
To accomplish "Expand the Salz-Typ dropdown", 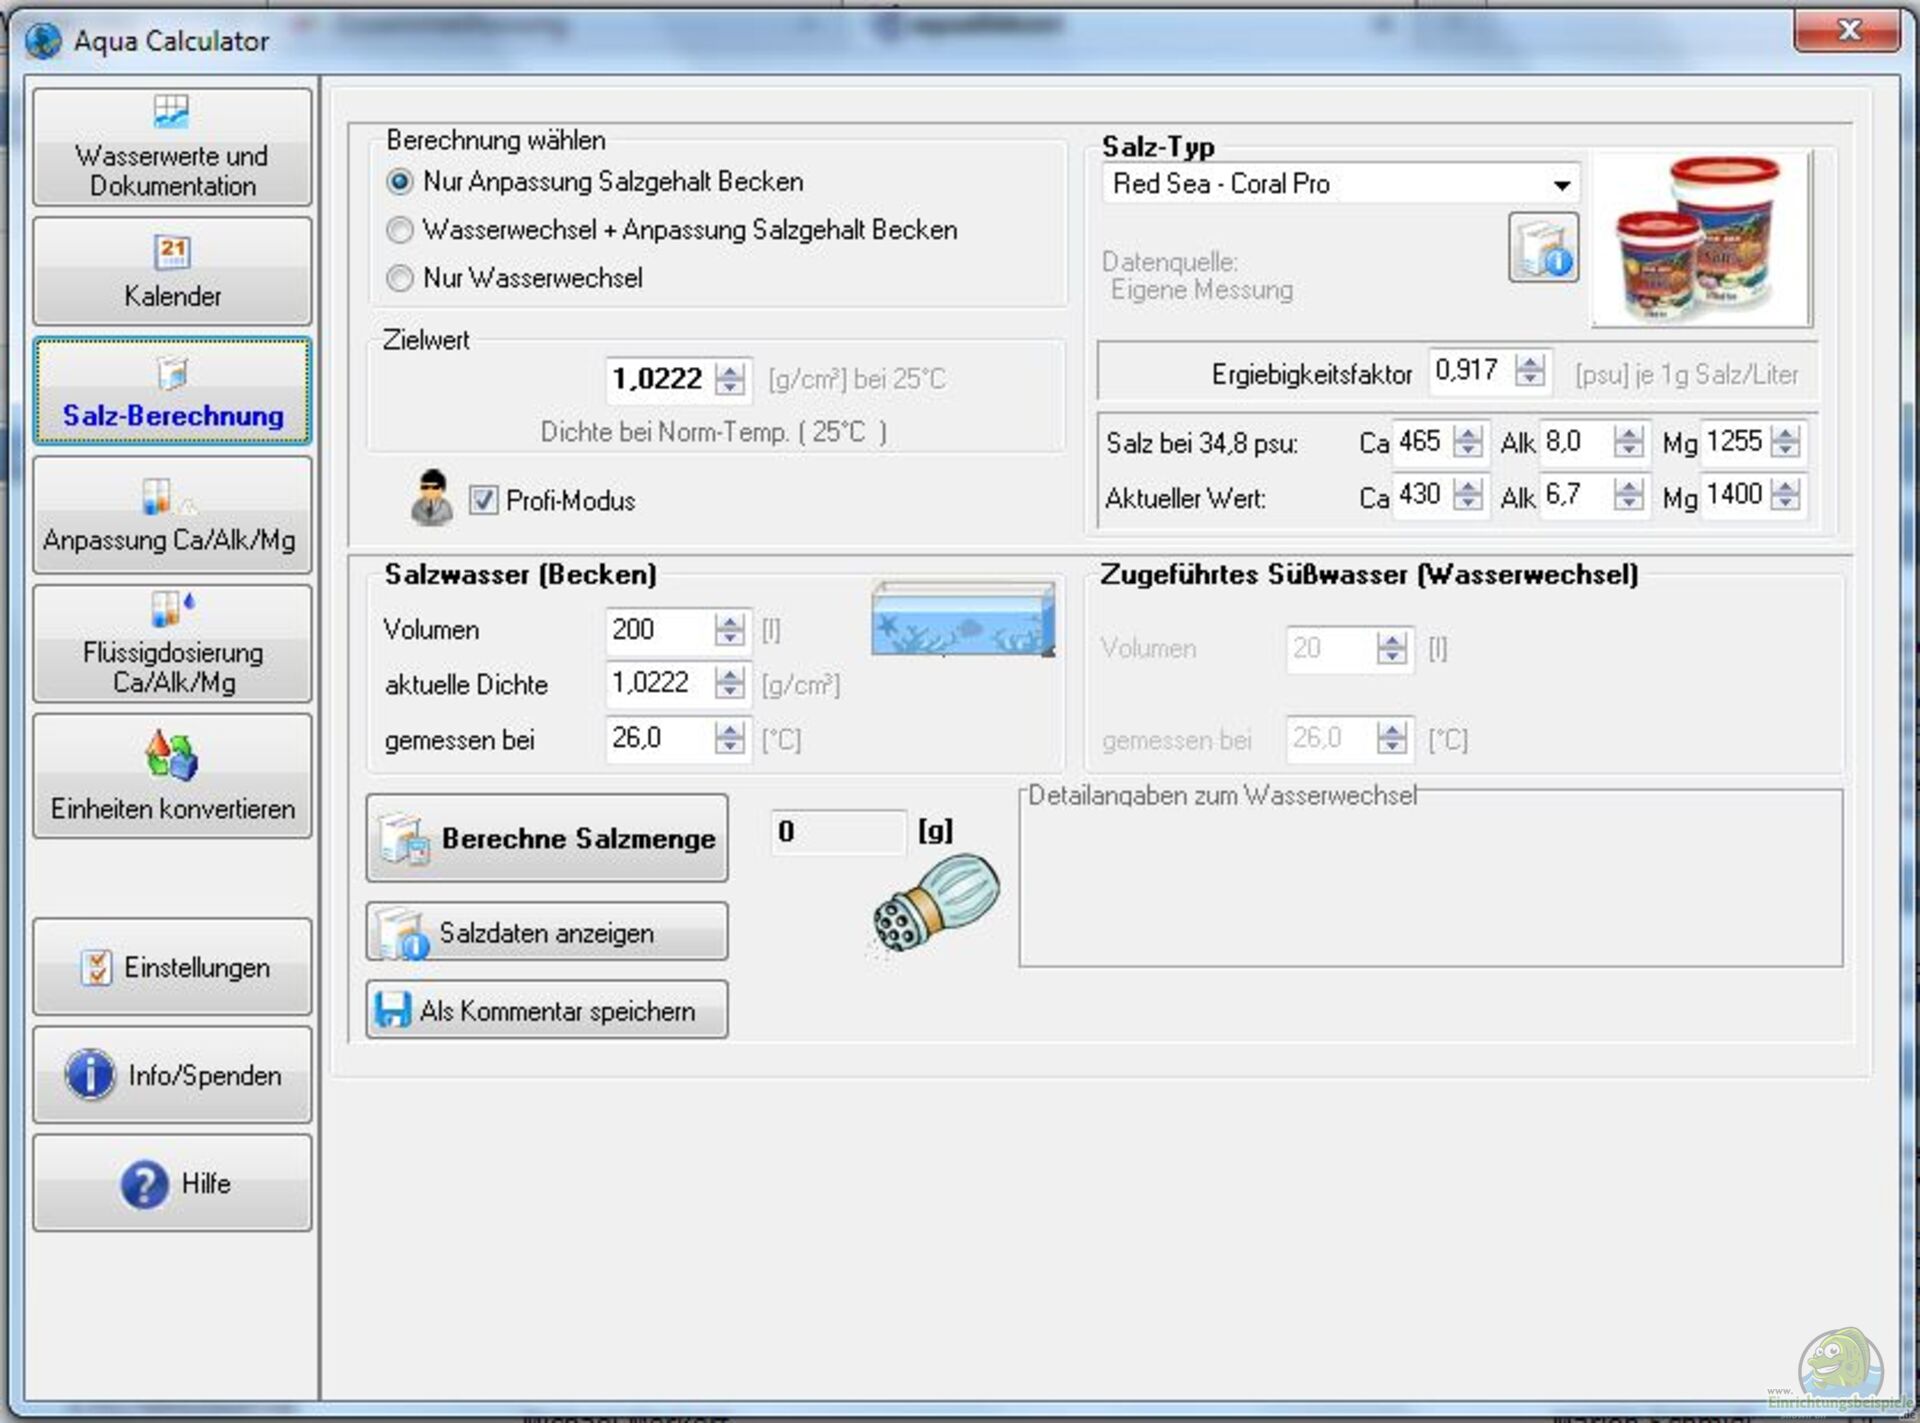I will [1561, 185].
